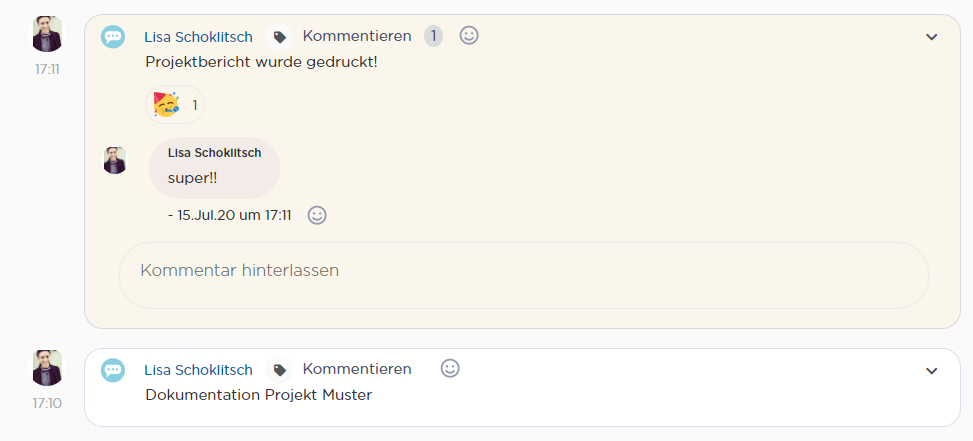Expand the Projektbericht post options chevron
Viewport: 973px width, 441px height.
pos(931,37)
